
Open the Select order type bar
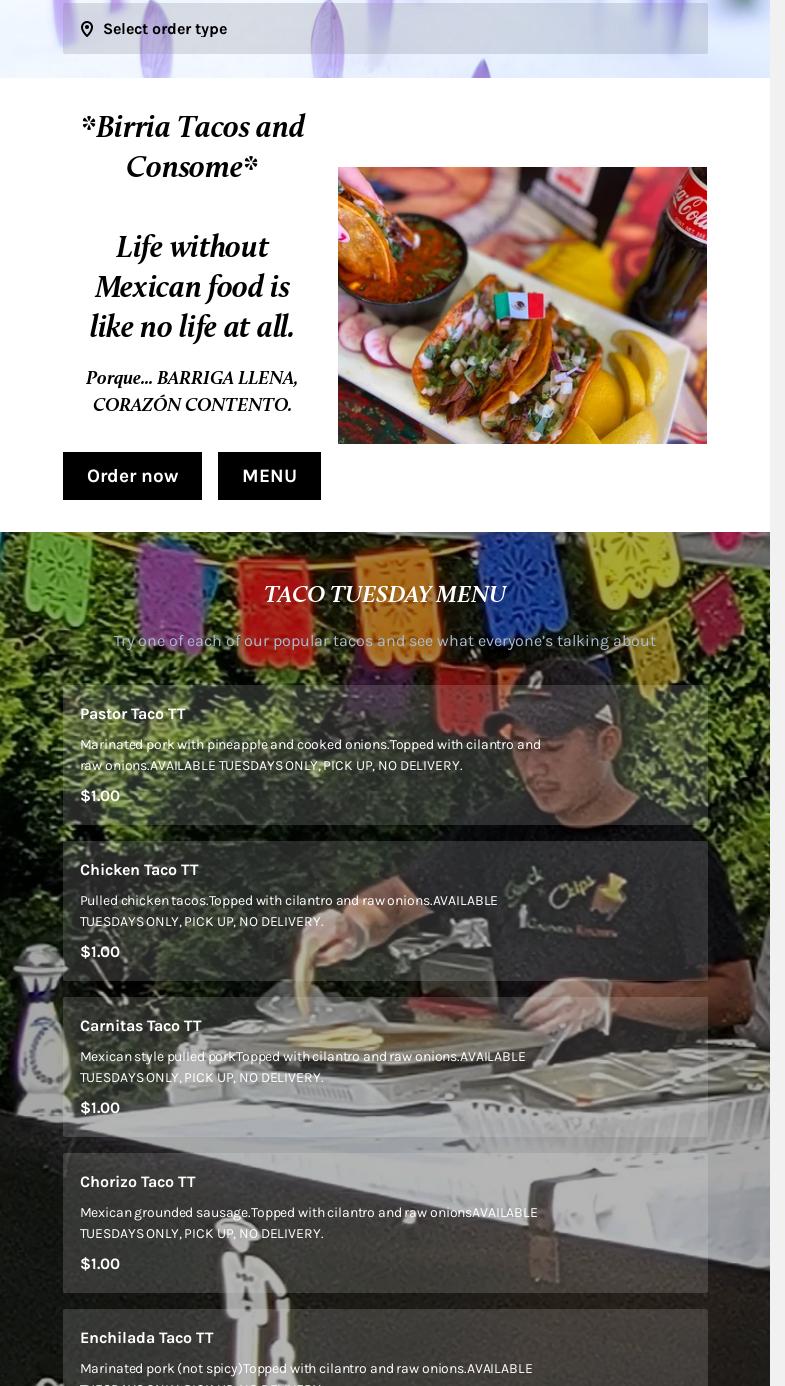pos(385,28)
